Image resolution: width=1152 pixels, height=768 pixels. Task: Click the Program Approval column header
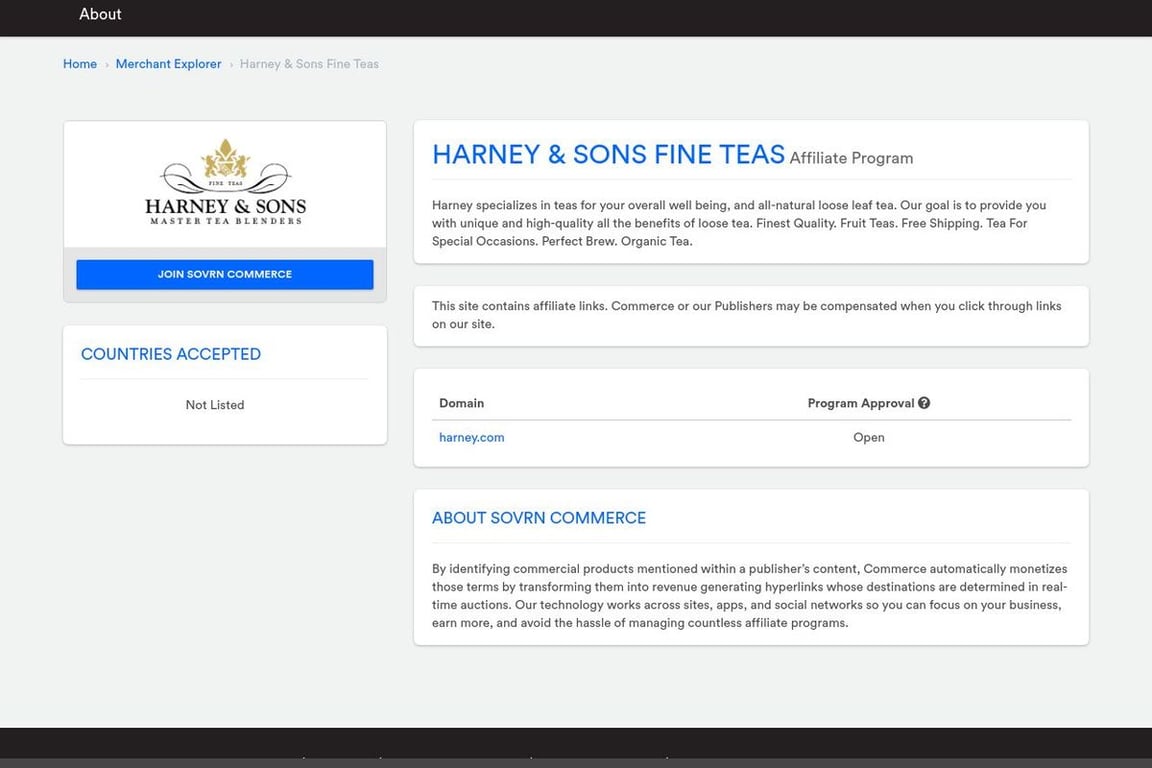[861, 403]
